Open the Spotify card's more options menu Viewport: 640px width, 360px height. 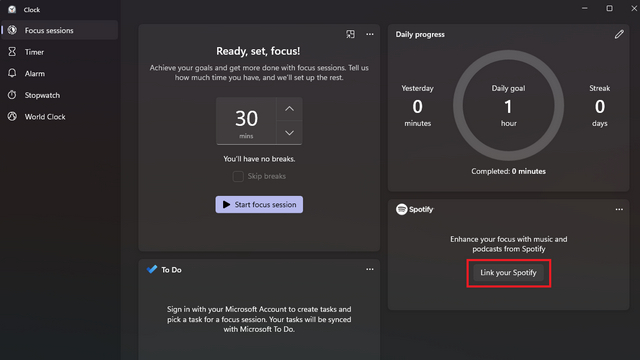point(619,209)
